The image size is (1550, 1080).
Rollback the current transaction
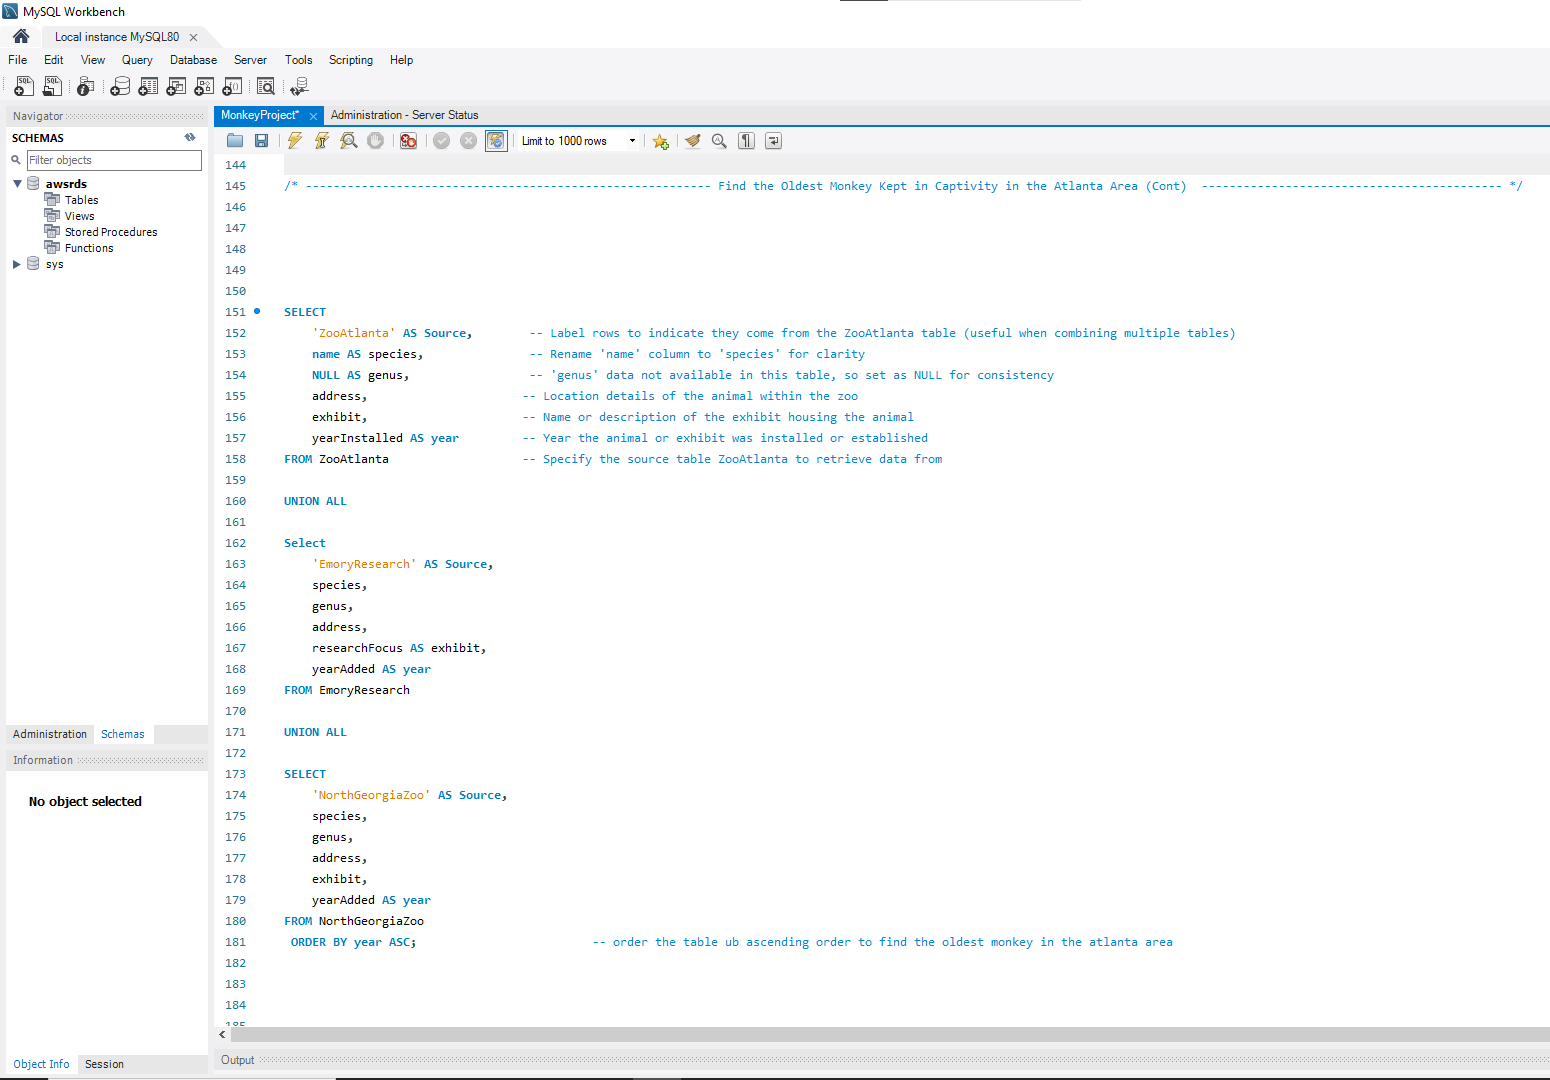tap(468, 141)
